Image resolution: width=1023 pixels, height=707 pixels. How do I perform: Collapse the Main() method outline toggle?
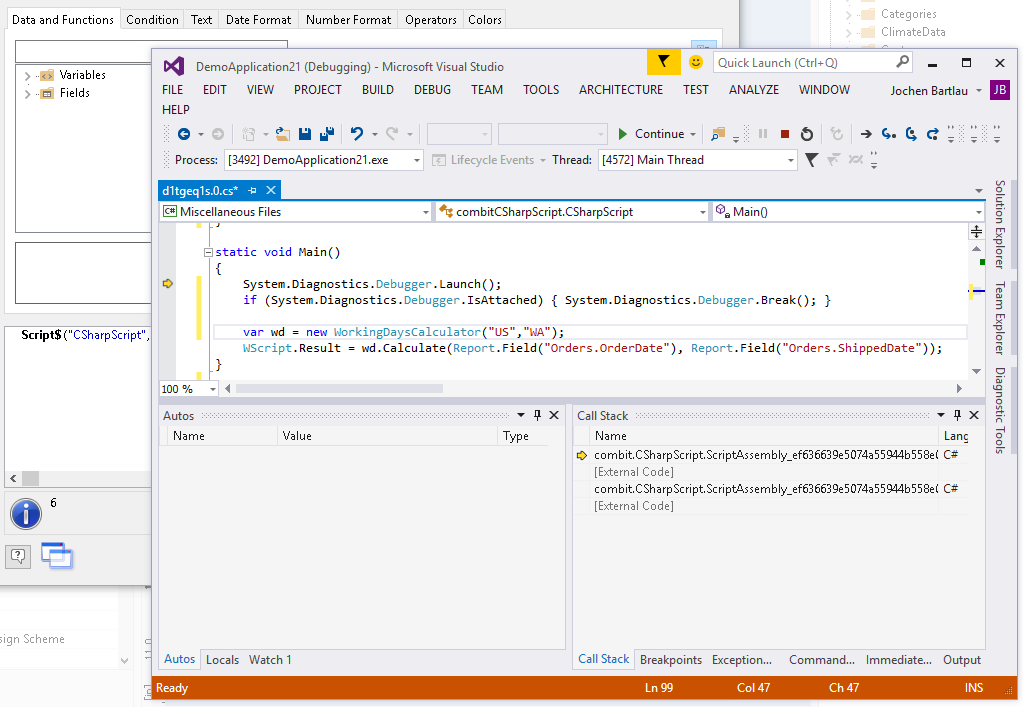[x=208, y=252]
